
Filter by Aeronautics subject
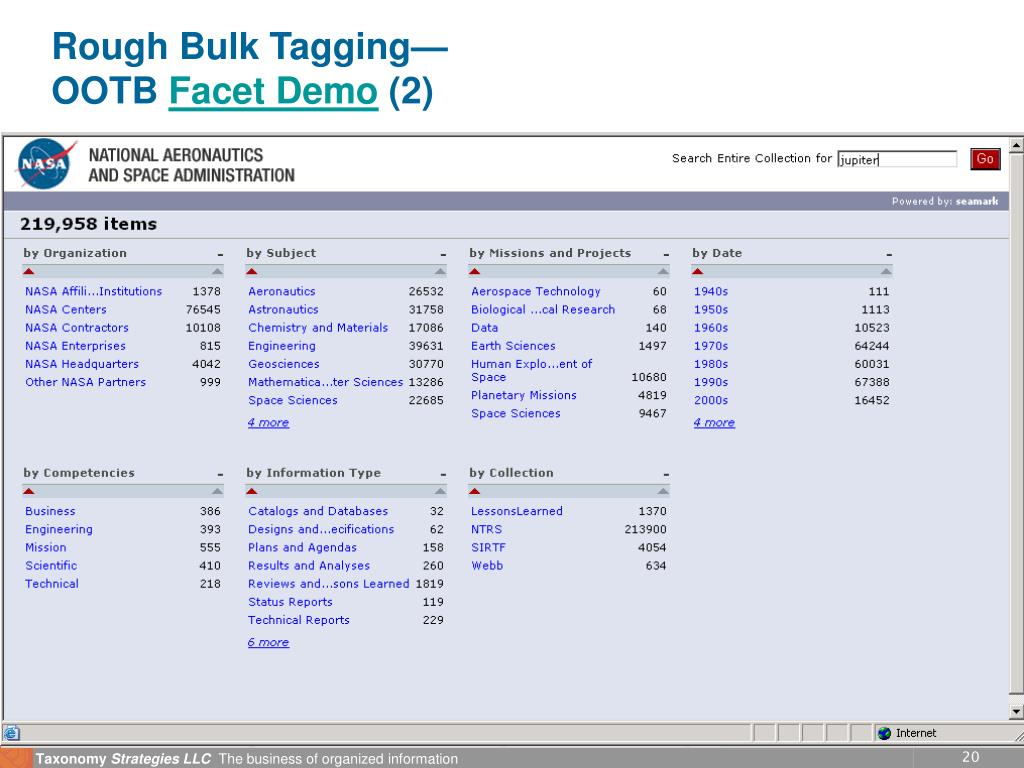click(281, 291)
